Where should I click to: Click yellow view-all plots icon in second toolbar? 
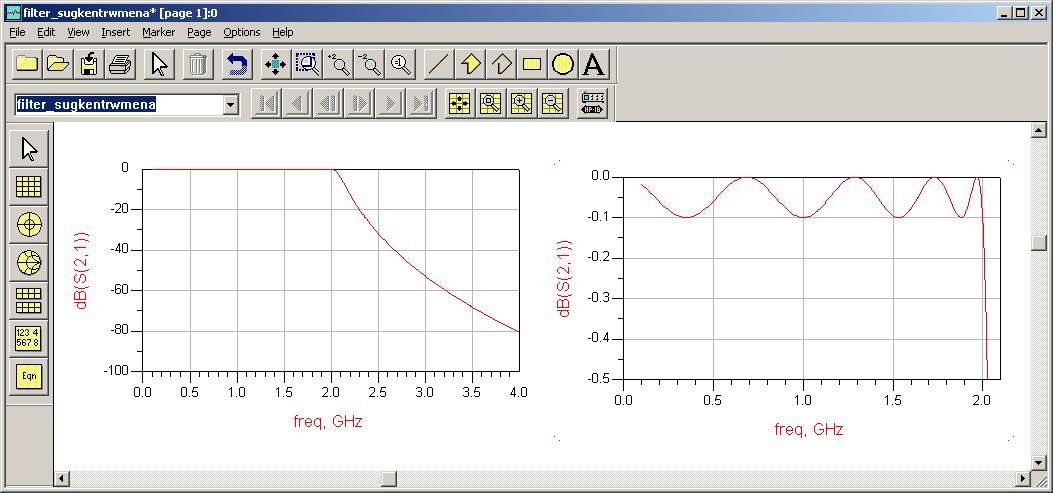tap(460, 104)
